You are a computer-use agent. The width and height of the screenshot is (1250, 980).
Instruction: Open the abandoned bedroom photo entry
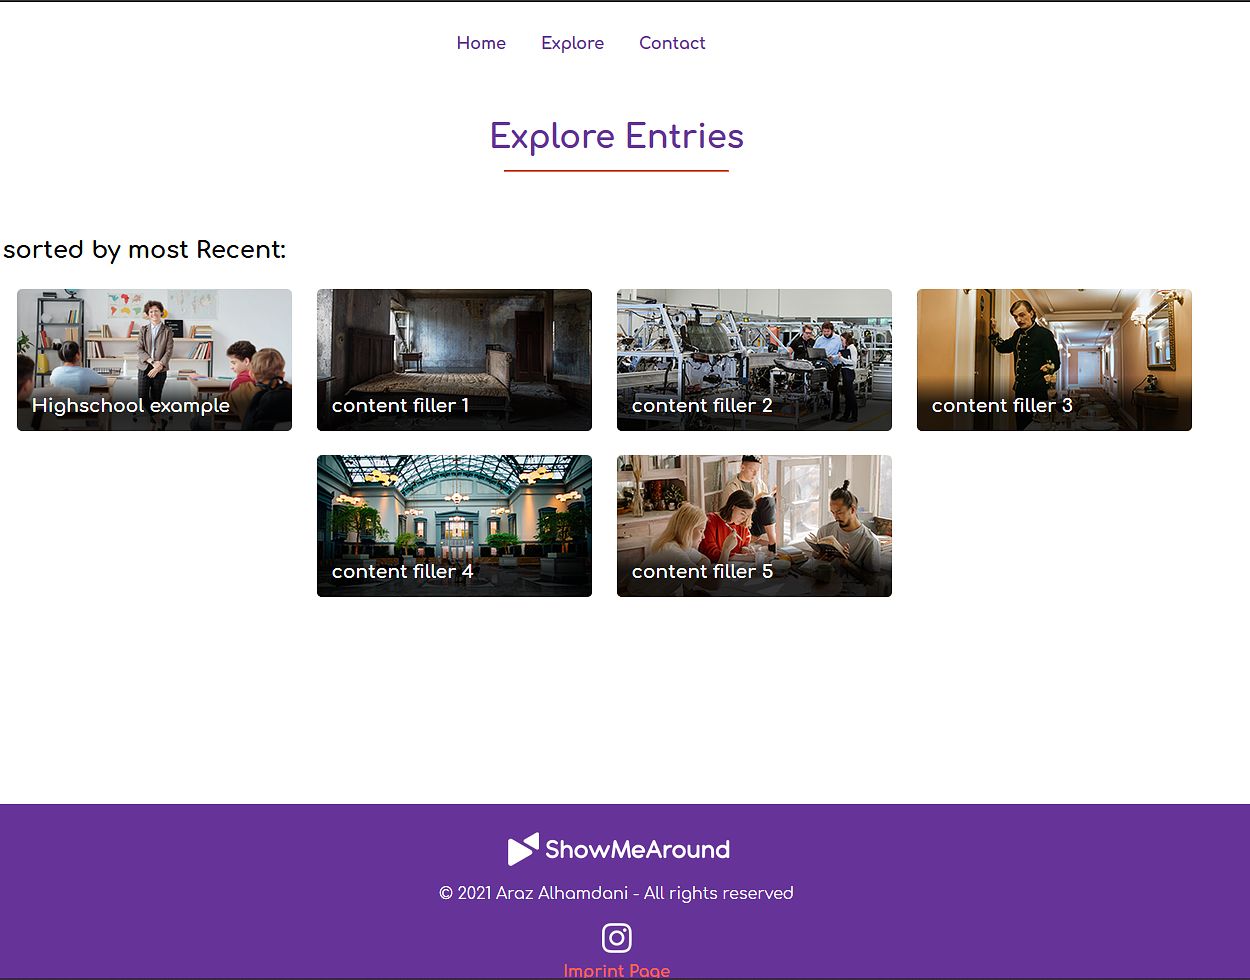pyautogui.click(x=454, y=345)
